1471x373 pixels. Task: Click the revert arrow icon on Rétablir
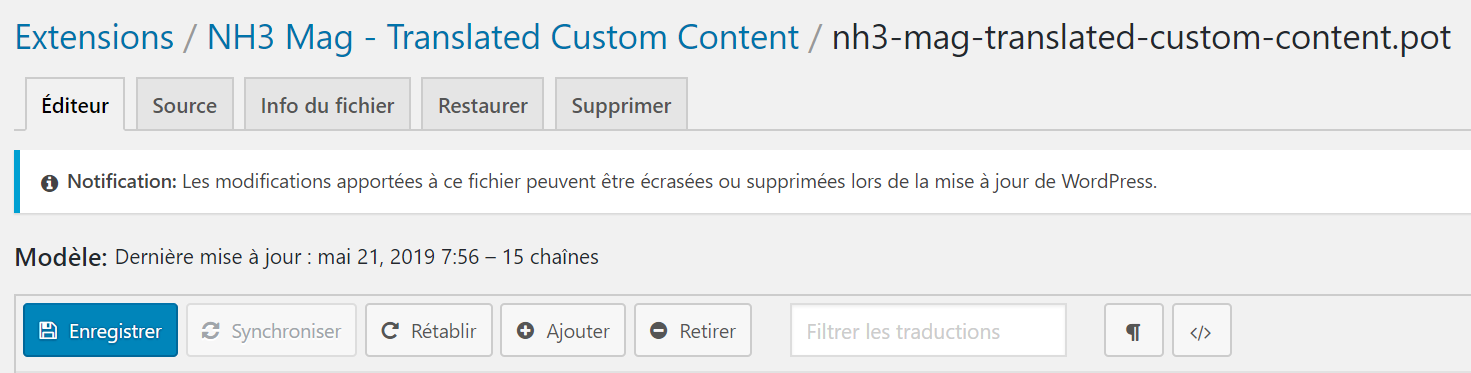tap(391, 331)
